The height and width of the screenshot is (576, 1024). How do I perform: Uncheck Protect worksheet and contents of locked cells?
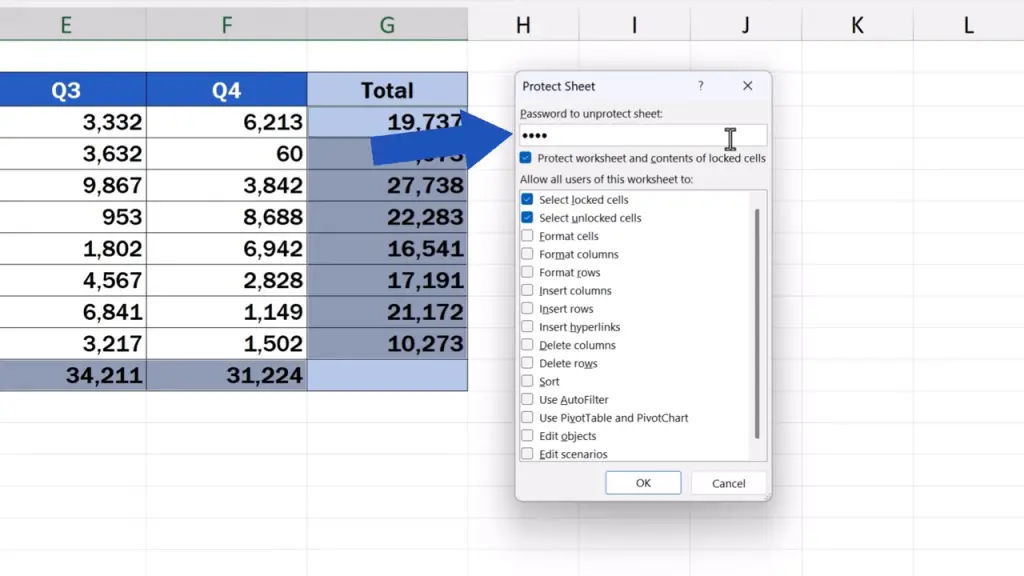click(x=526, y=158)
